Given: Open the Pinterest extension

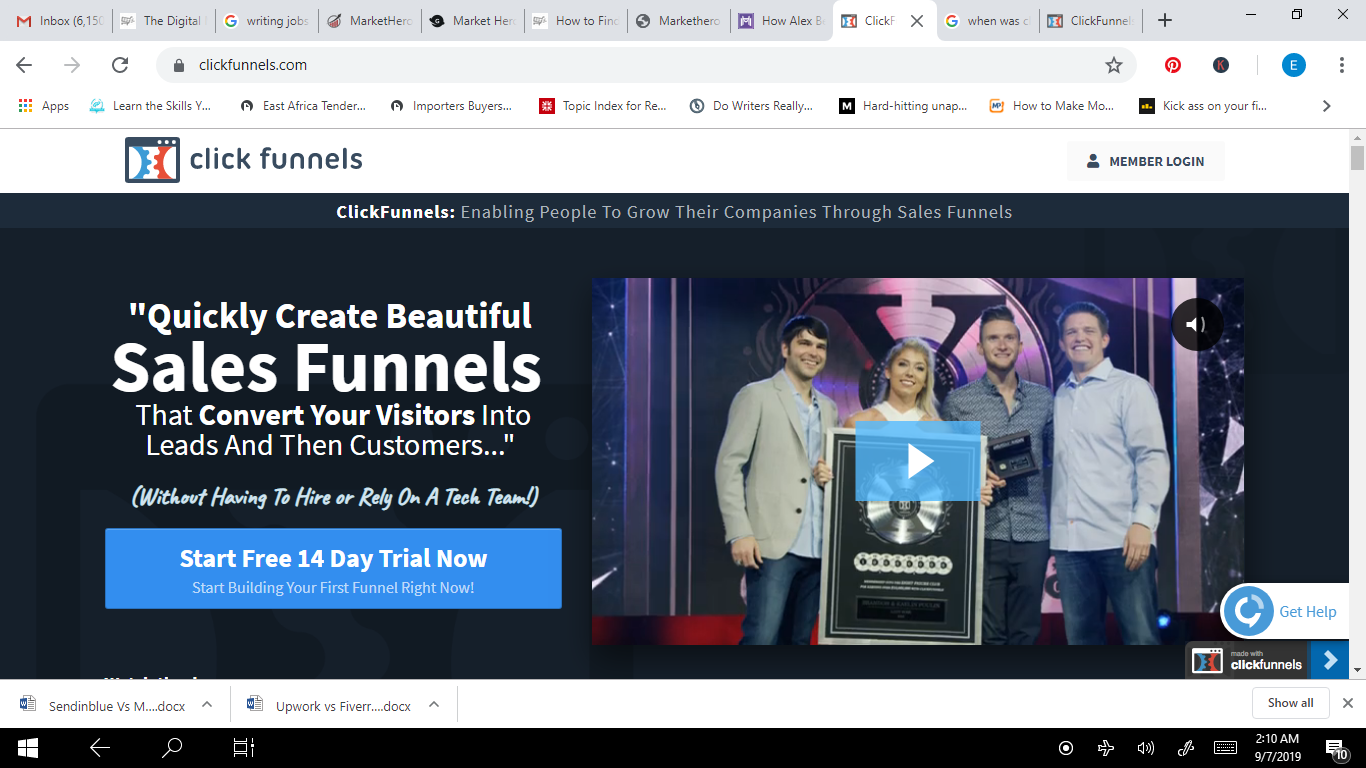Looking at the screenshot, I should [1173, 65].
